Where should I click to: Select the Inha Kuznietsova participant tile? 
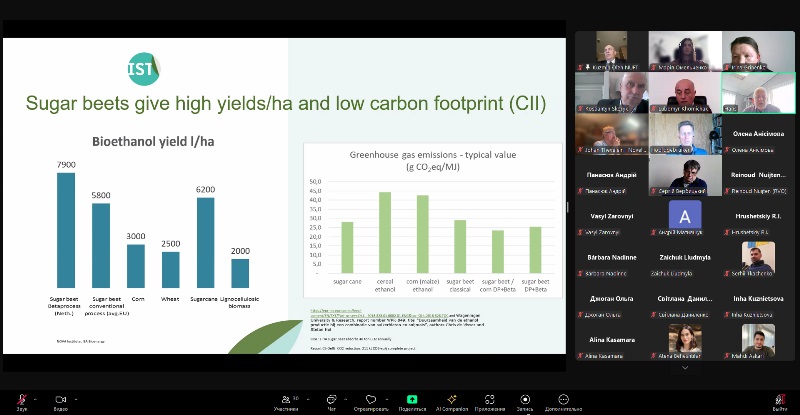click(758, 300)
